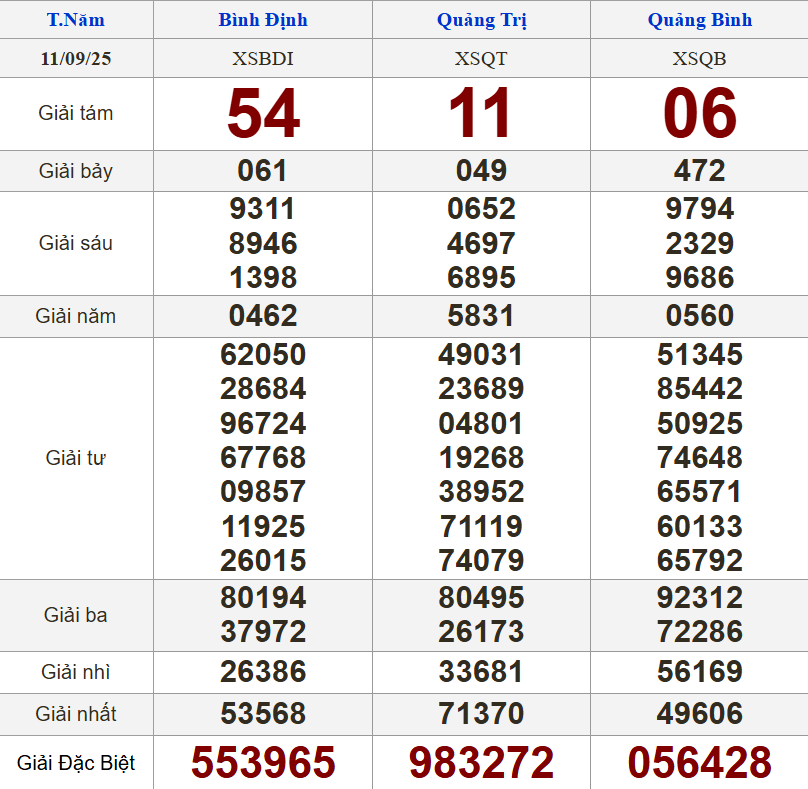Click the date 11/09/25 cell
Viewport: 808px width, 789px height.
click(x=76, y=59)
